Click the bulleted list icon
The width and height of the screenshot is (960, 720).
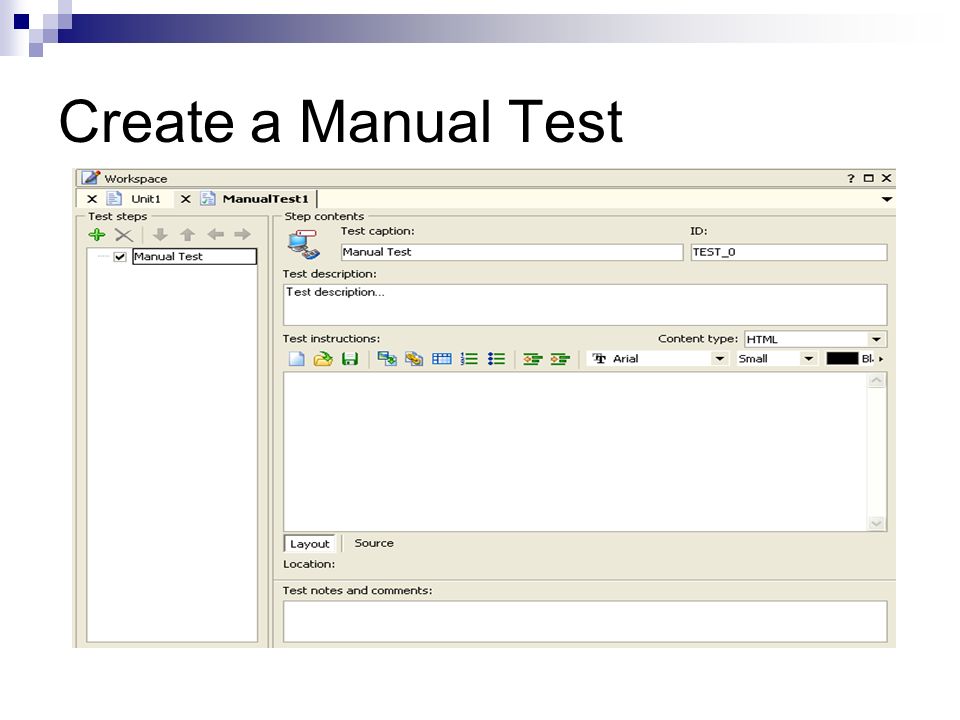pyautogui.click(x=497, y=359)
